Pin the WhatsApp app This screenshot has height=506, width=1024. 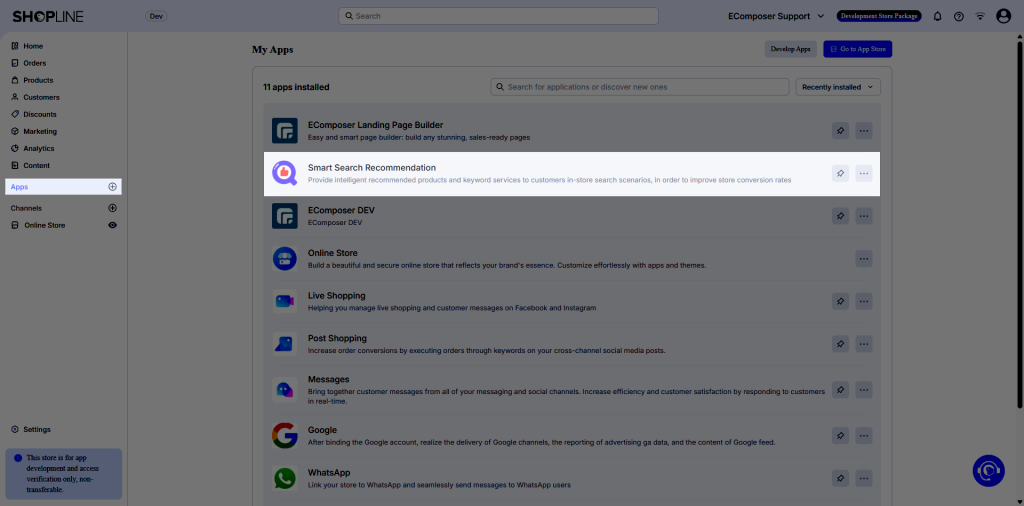840,478
